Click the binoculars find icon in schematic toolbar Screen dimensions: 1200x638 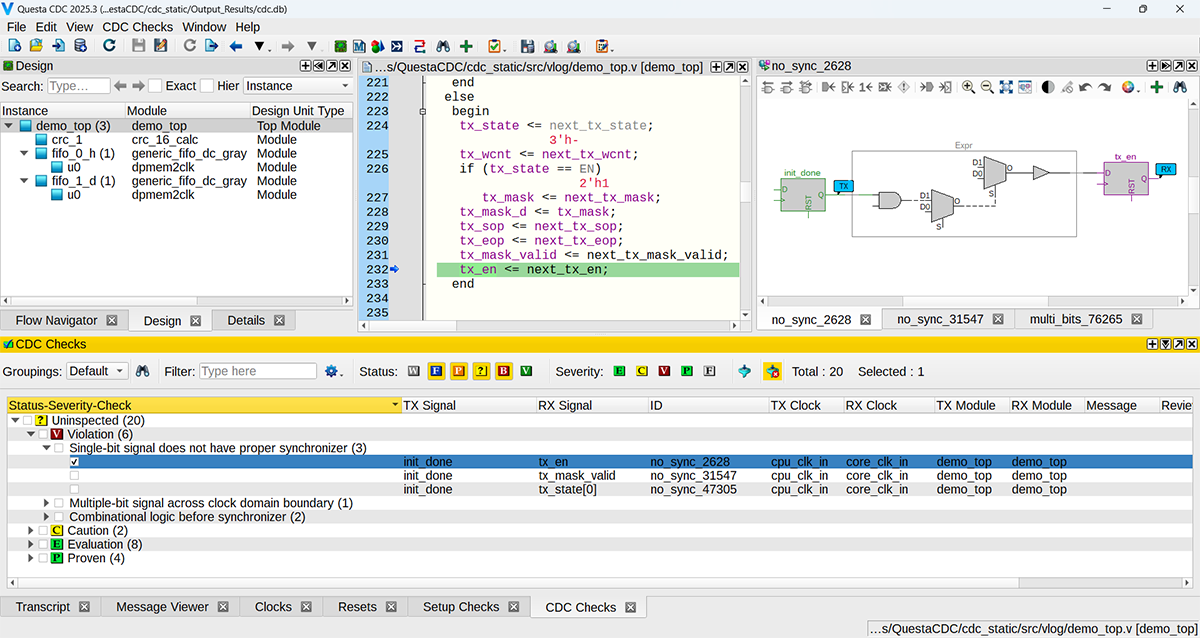tap(1181, 87)
